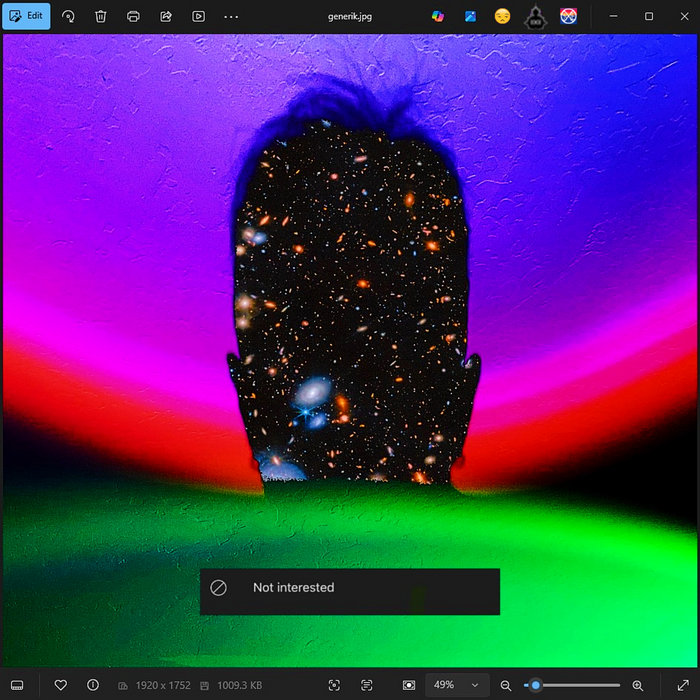Maximize the Photos window

tap(649, 16)
